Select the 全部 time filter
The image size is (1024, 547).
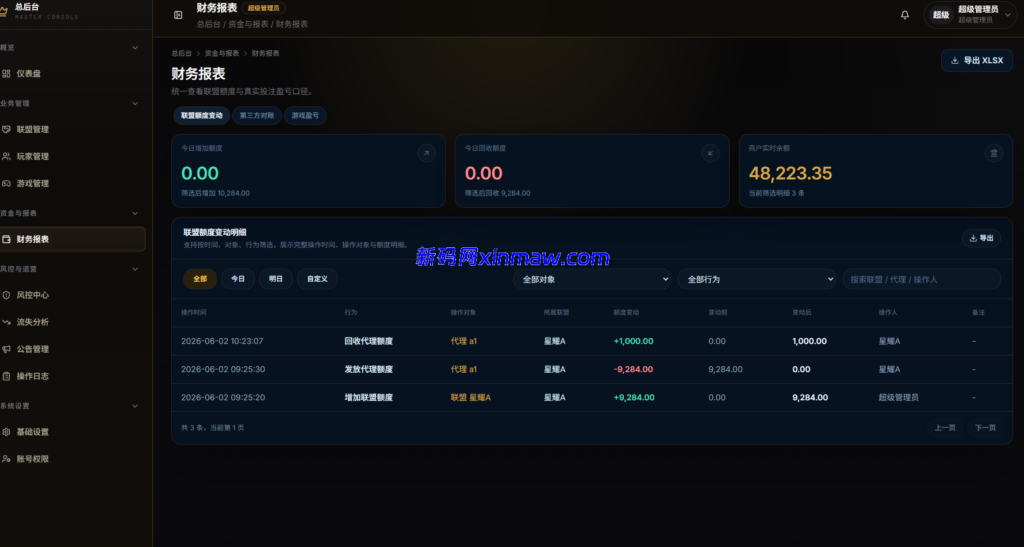(200, 279)
